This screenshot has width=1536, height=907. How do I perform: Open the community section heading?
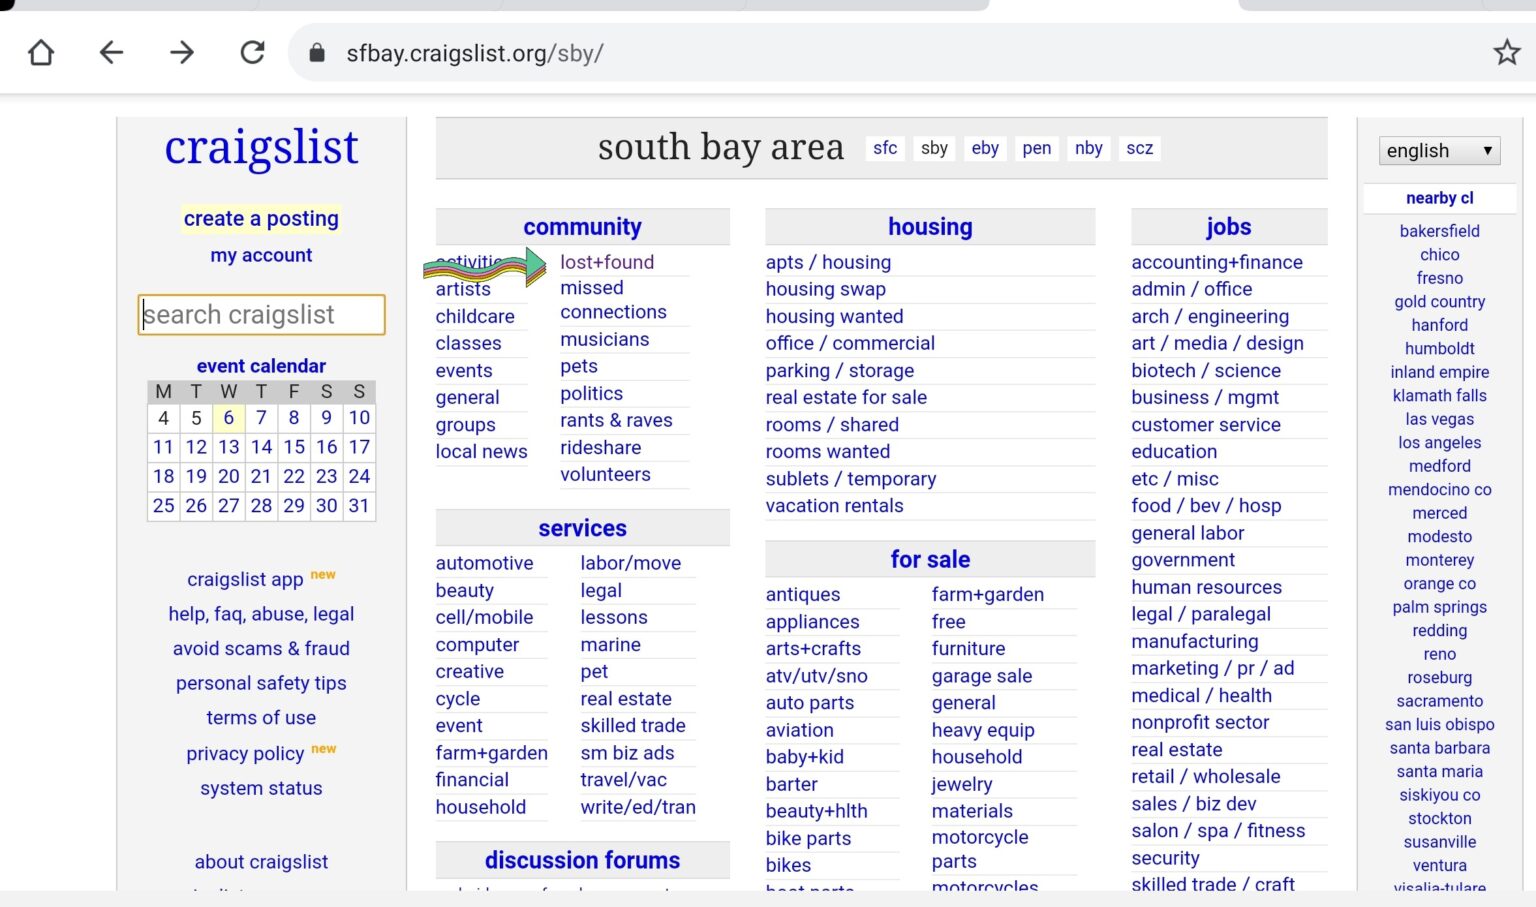coord(583,227)
